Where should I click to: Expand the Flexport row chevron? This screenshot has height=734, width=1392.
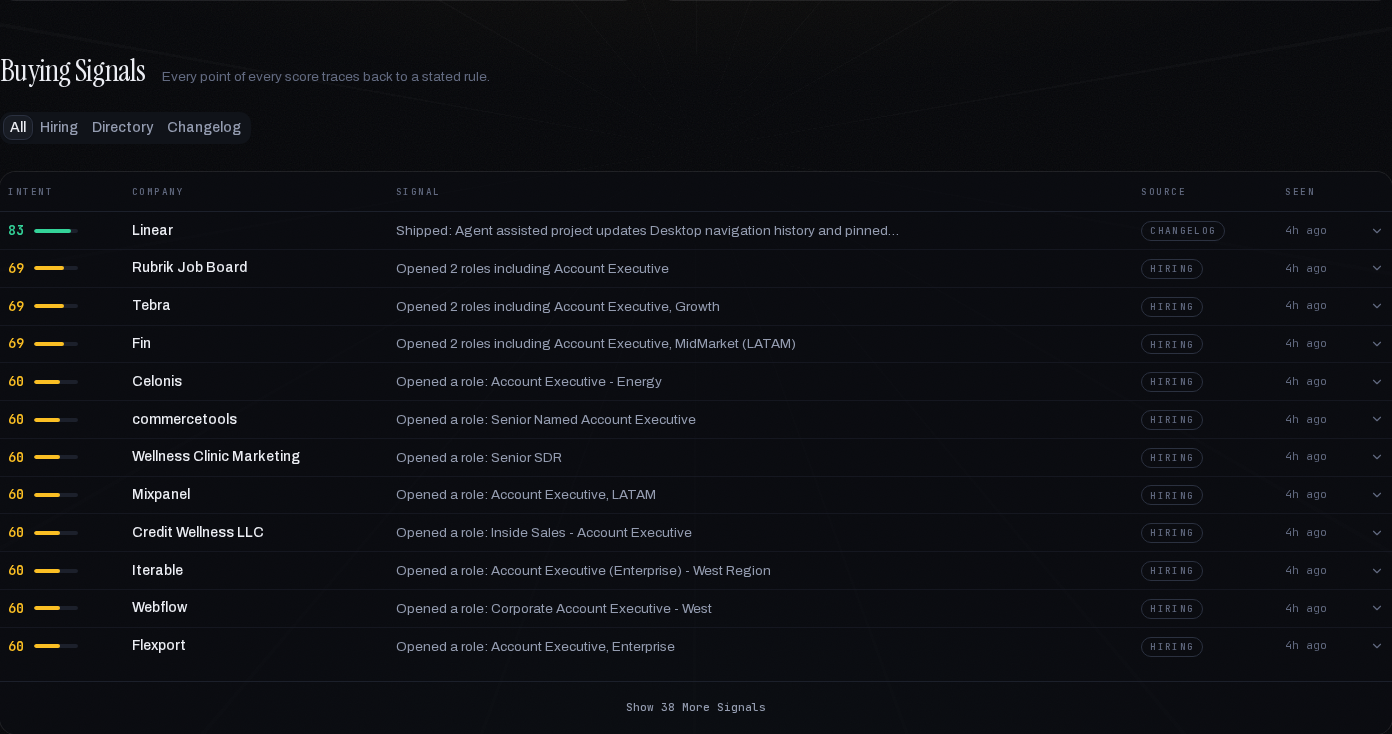coord(1376,646)
